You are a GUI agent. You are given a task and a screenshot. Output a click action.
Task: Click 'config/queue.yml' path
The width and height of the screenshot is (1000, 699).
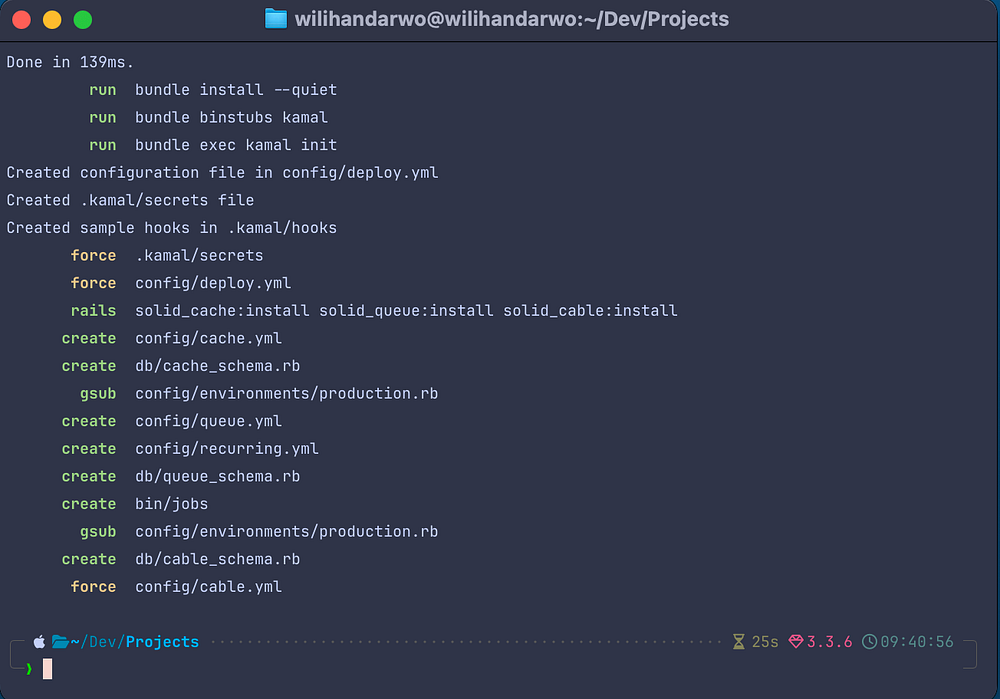209,422
